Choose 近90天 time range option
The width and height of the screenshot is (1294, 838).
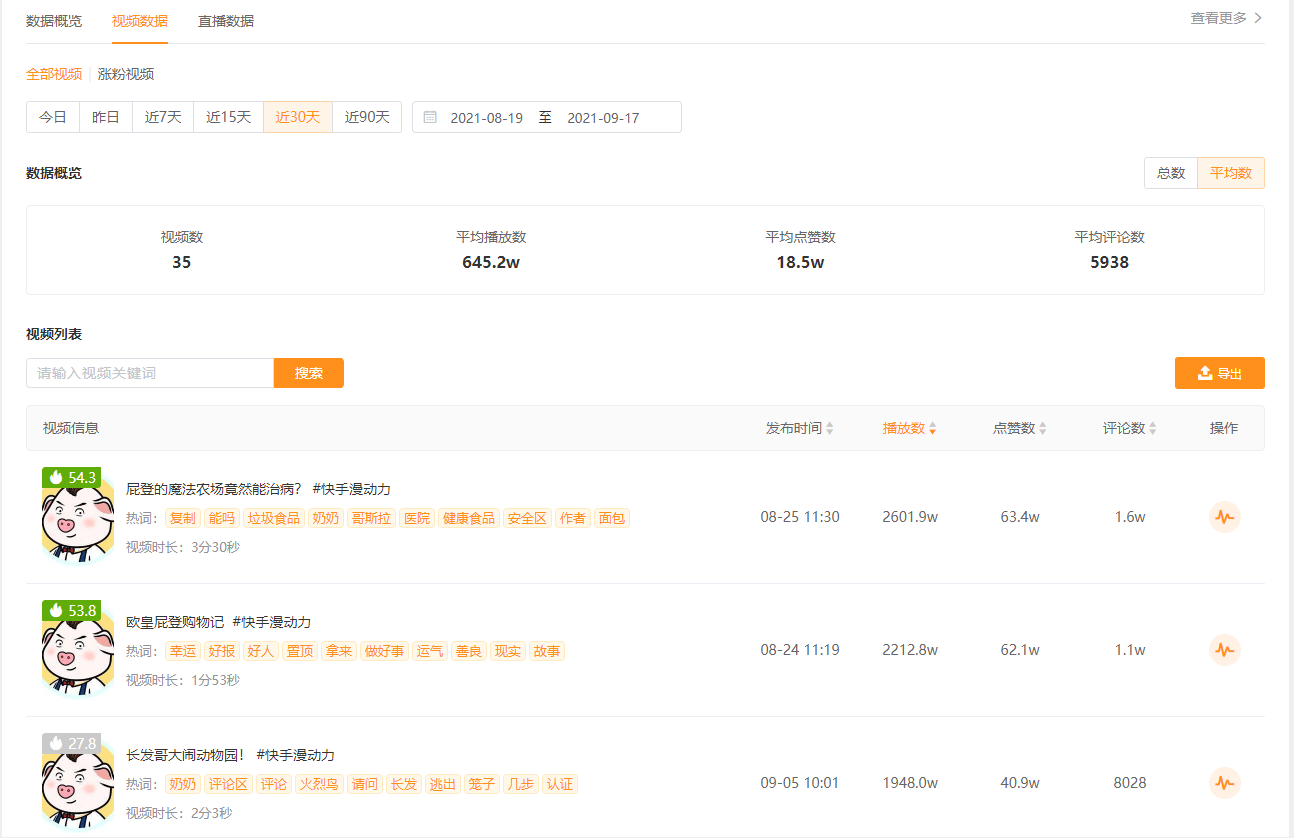click(367, 117)
